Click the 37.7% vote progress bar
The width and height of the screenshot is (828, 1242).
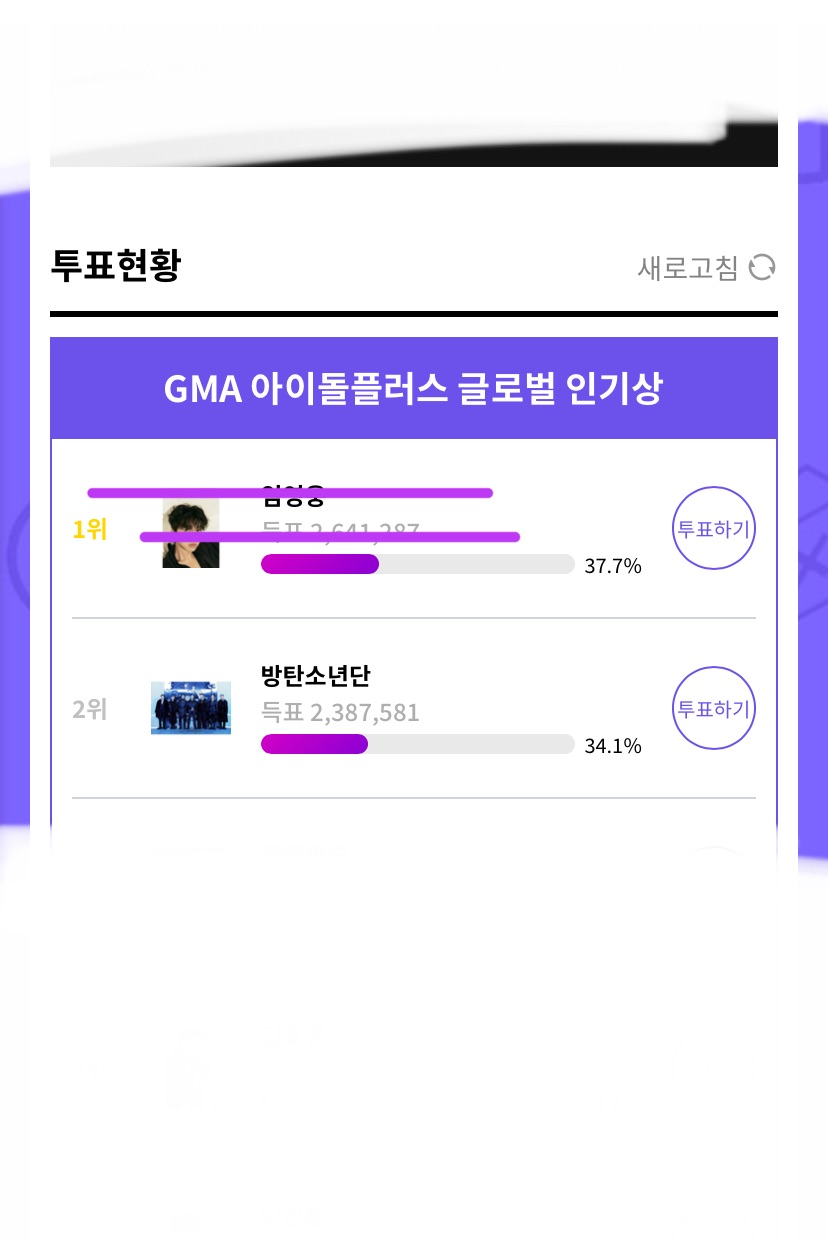click(x=417, y=564)
